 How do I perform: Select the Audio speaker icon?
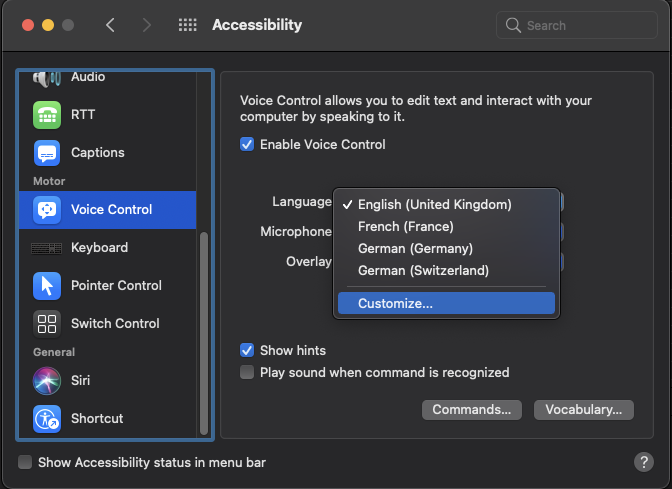click(x=47, y=78)
